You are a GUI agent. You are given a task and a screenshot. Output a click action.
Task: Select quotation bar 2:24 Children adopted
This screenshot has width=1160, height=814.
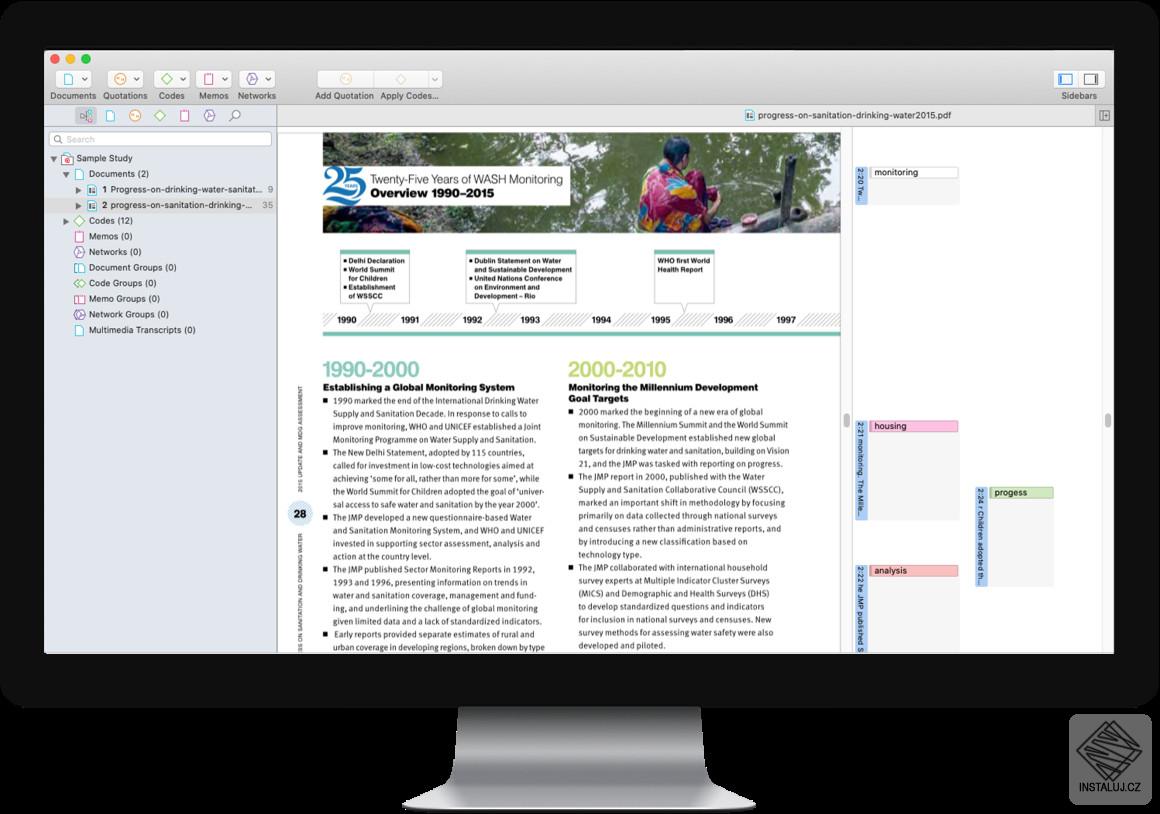coord(981,536)
